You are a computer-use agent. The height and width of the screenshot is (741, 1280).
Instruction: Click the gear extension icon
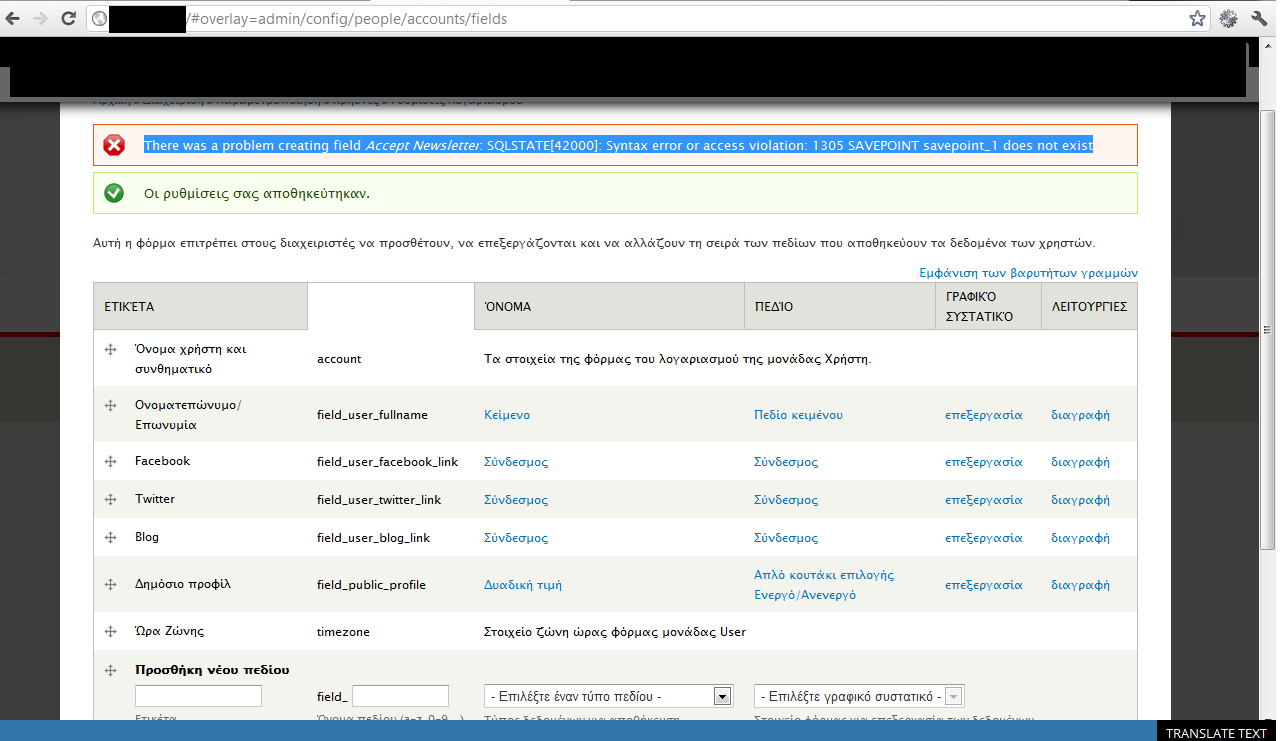1228,18
